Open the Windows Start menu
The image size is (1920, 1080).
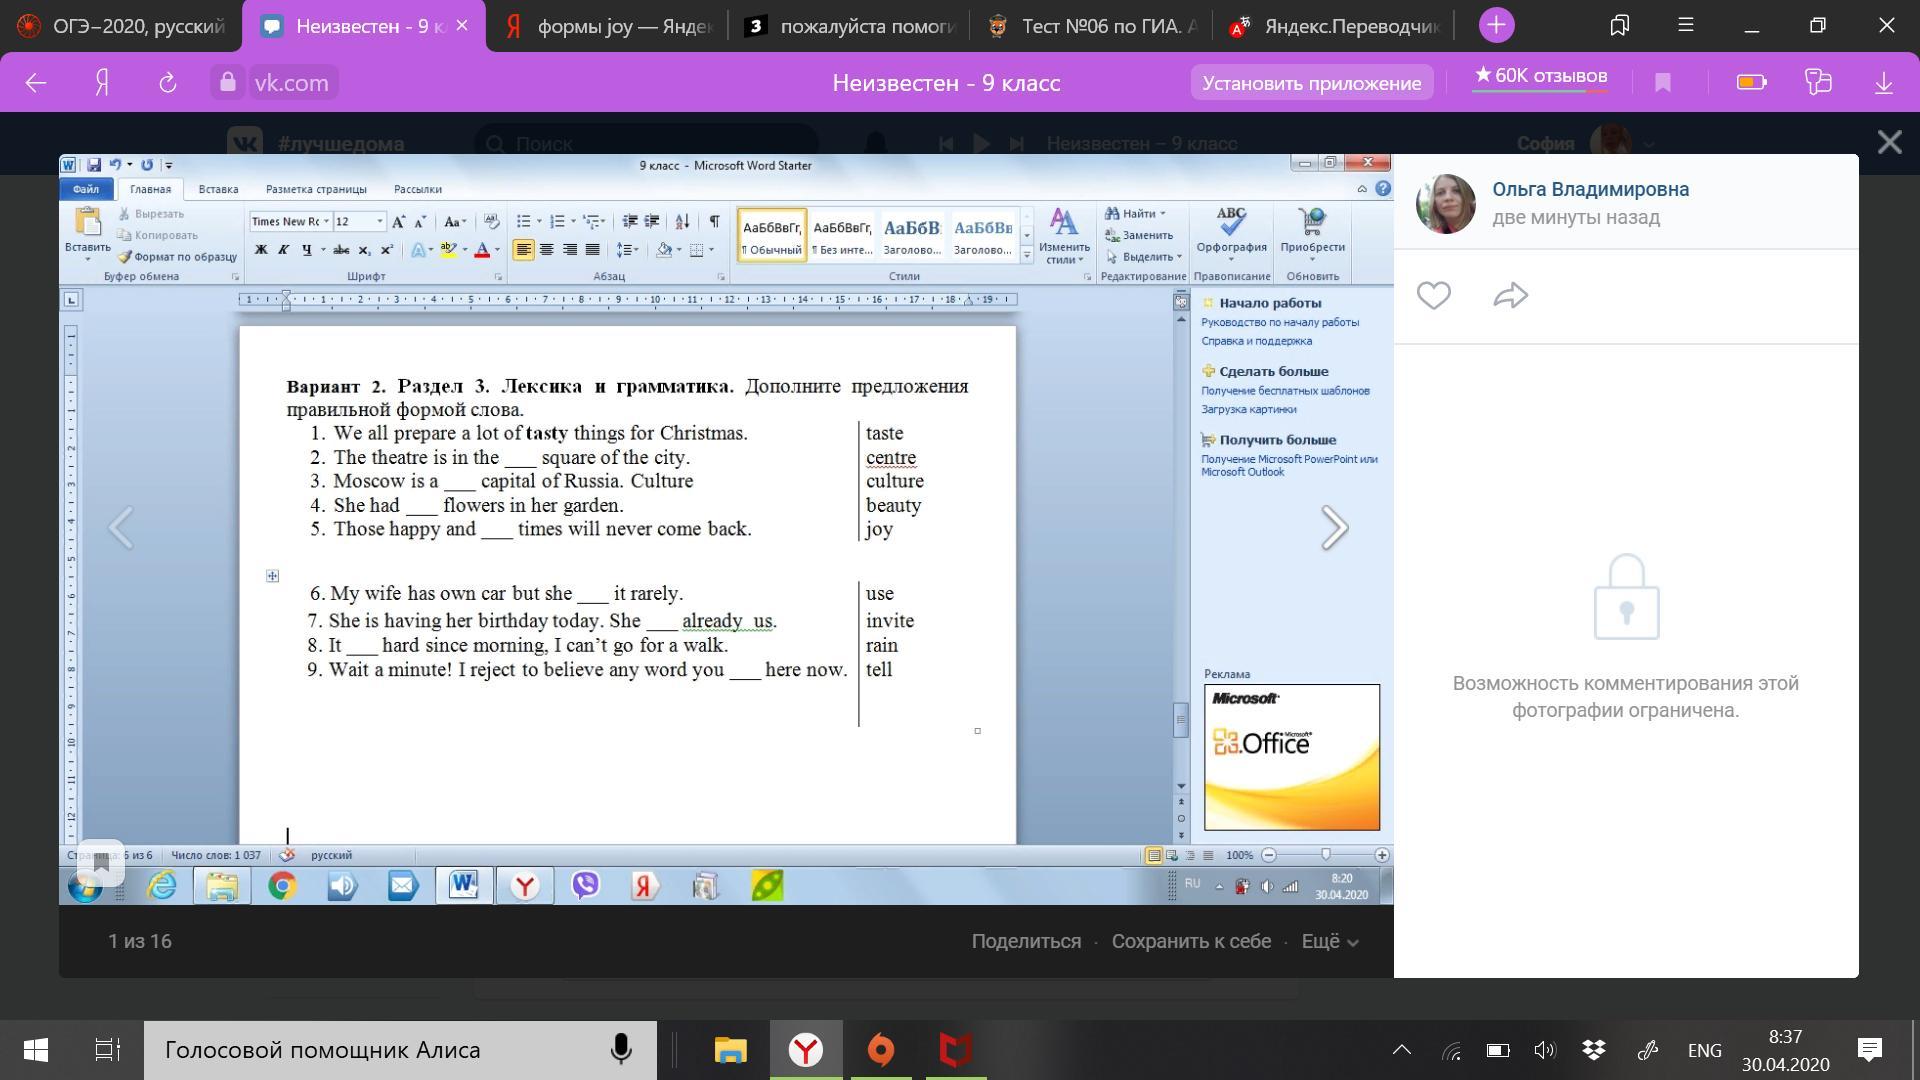point(35,1050)
